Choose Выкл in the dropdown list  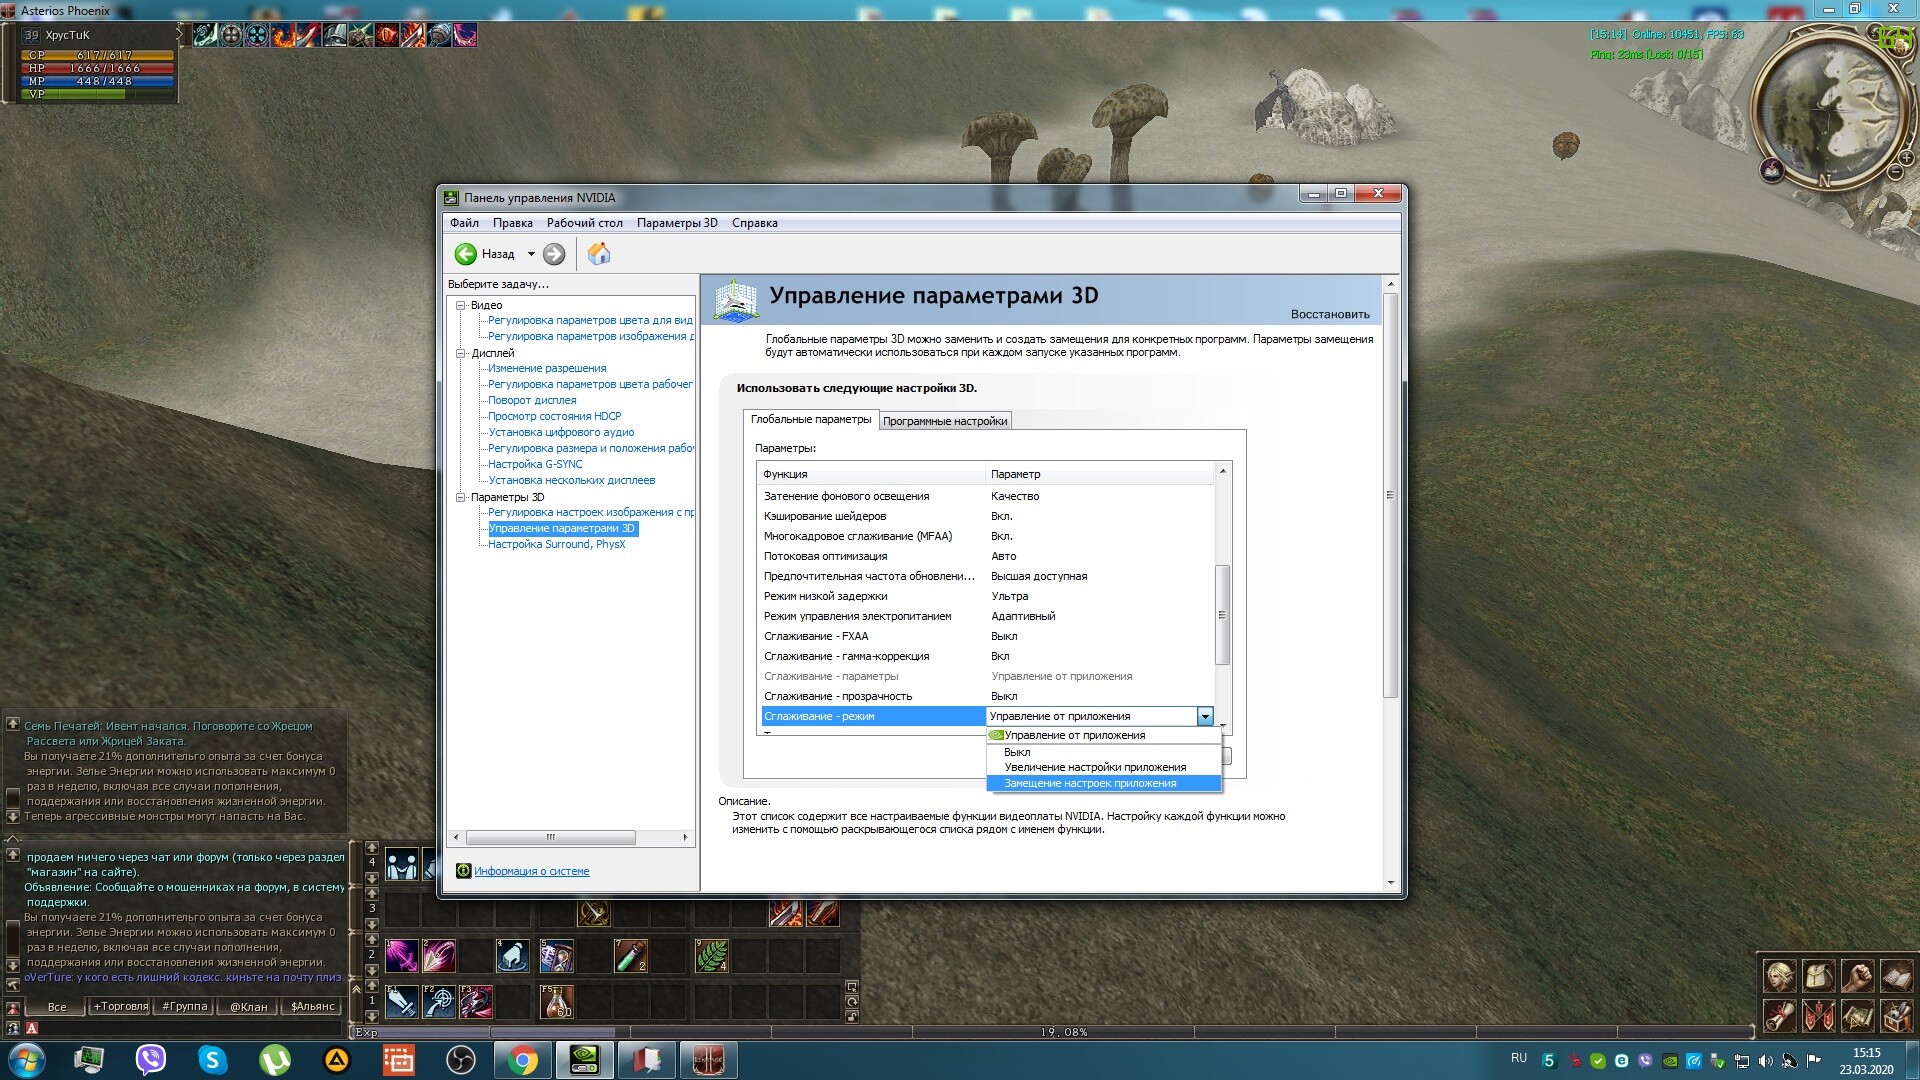tap(1017, 752)
